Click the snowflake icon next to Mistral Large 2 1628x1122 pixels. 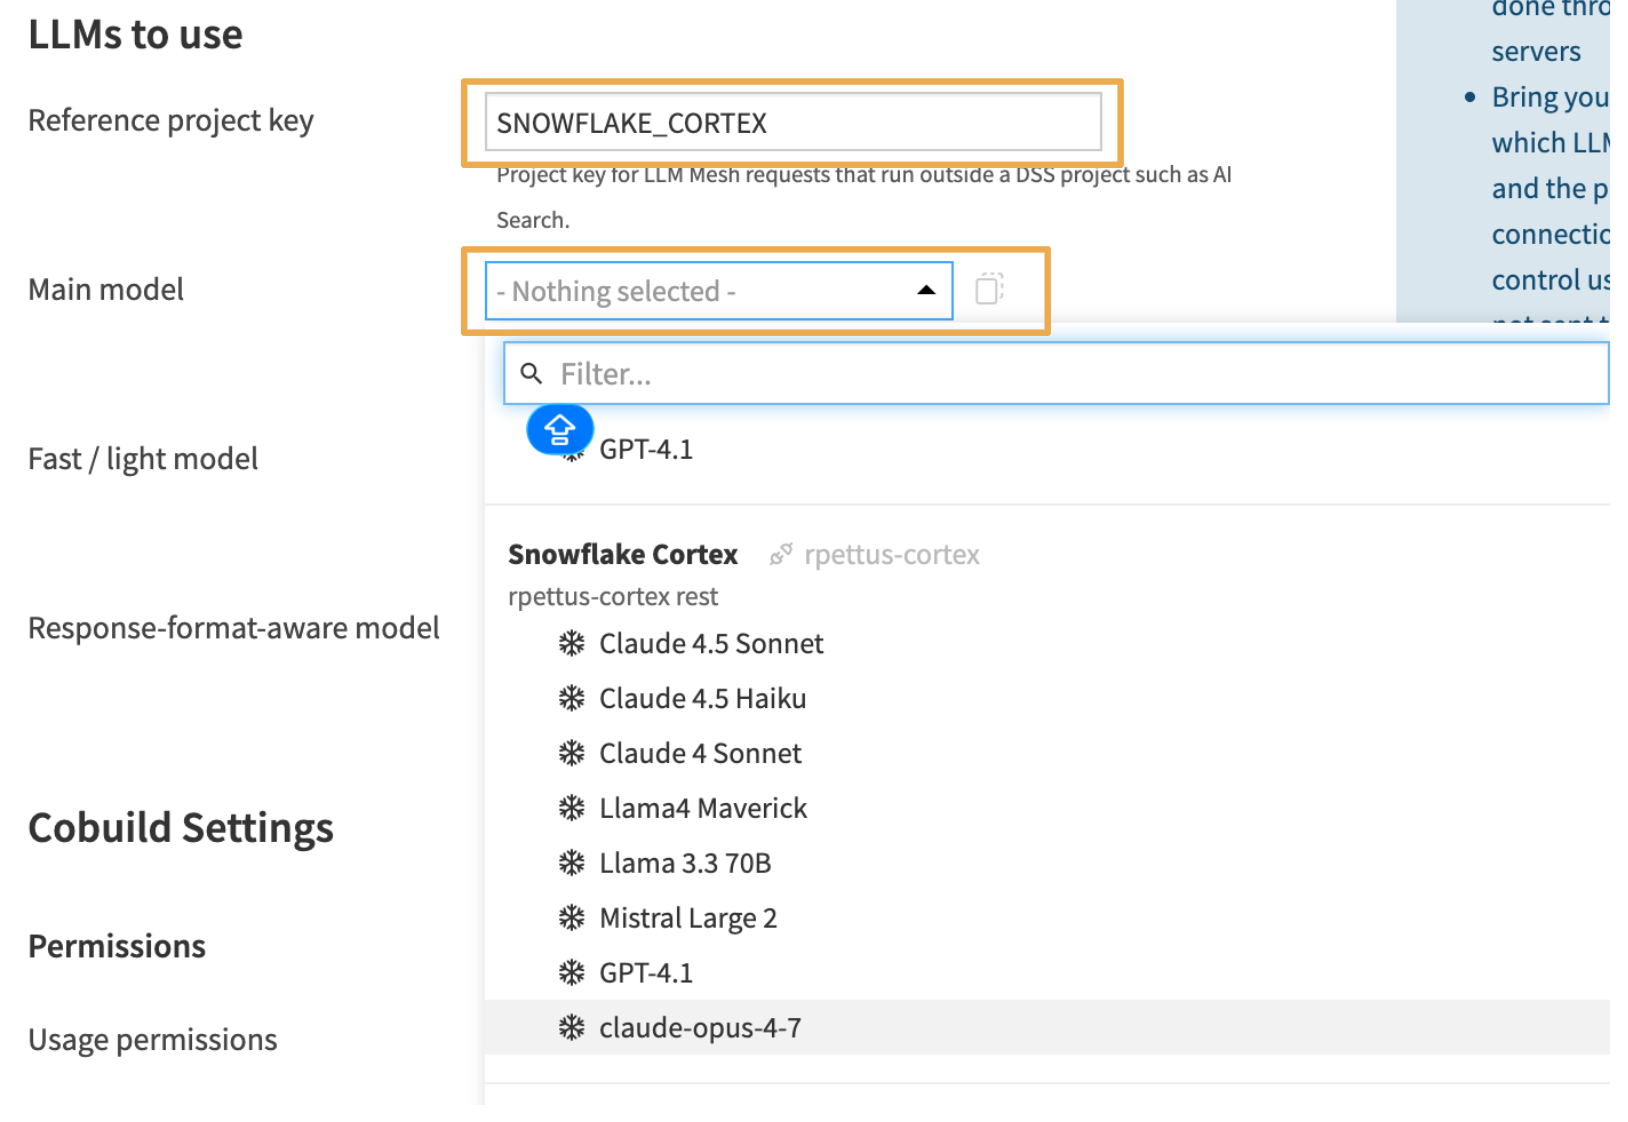(571, 918)
